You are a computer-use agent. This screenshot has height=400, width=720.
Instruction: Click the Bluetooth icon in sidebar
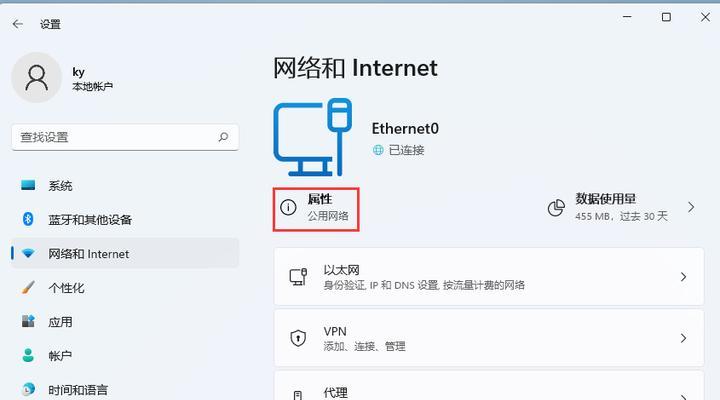(28, 219)
